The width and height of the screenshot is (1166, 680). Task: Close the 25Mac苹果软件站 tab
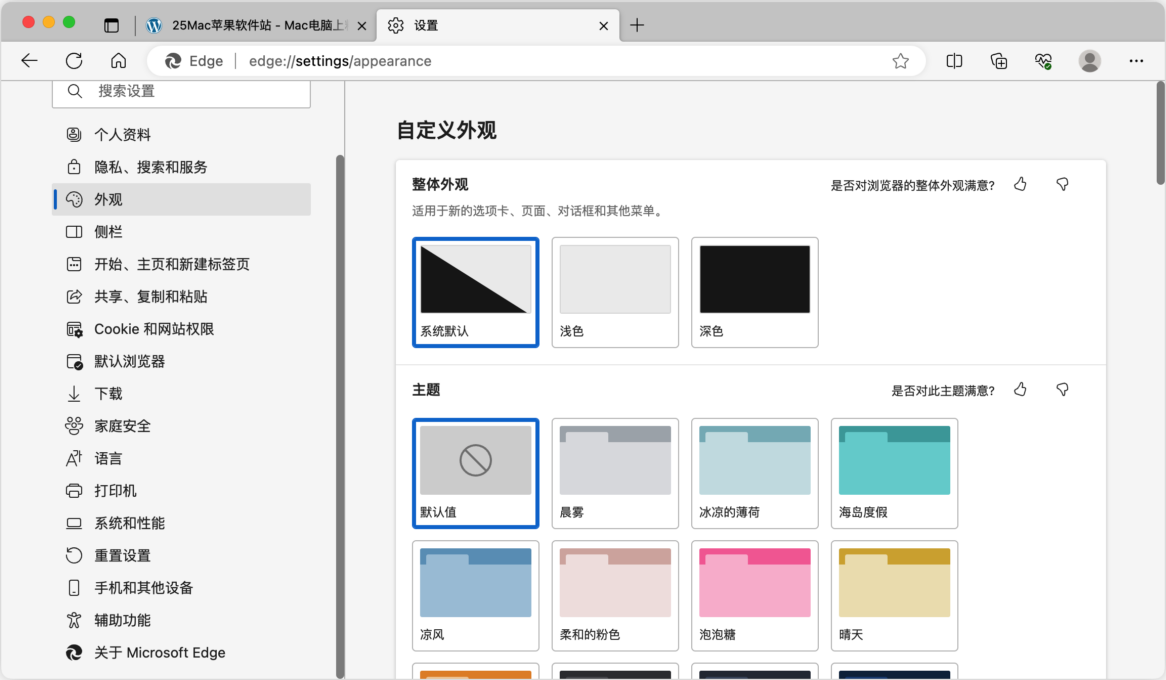[362, 25]
